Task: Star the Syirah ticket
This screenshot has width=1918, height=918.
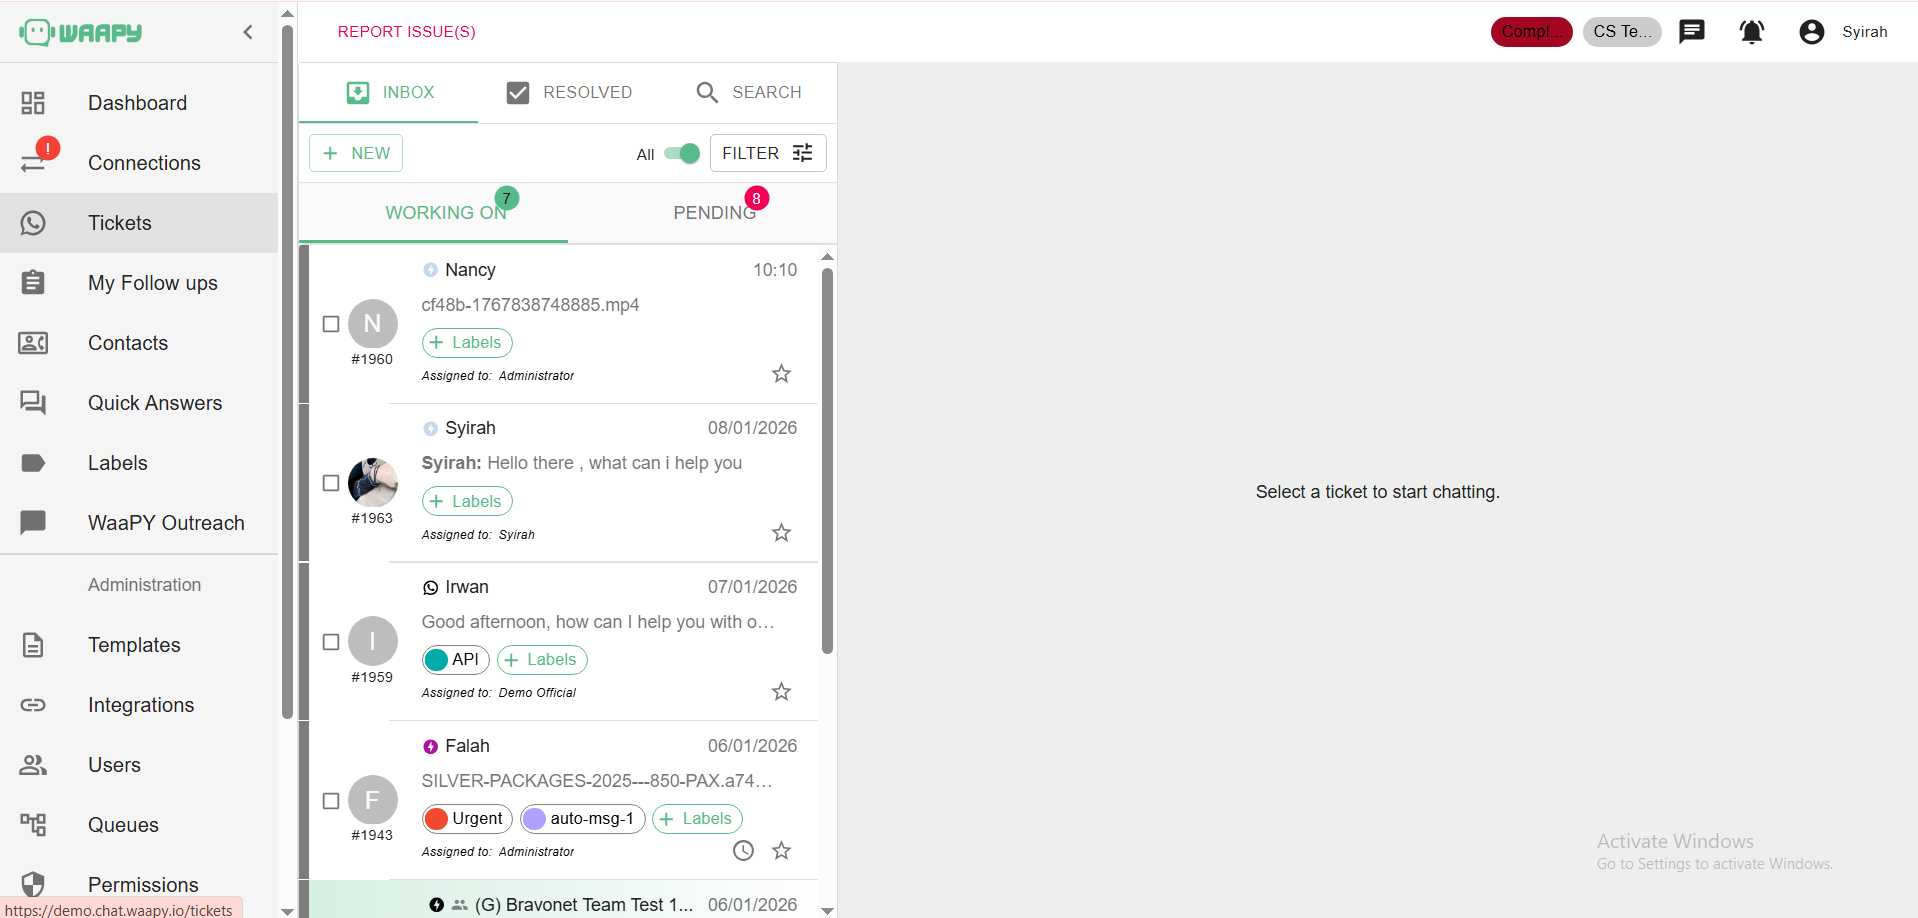Action: (782, 533)
